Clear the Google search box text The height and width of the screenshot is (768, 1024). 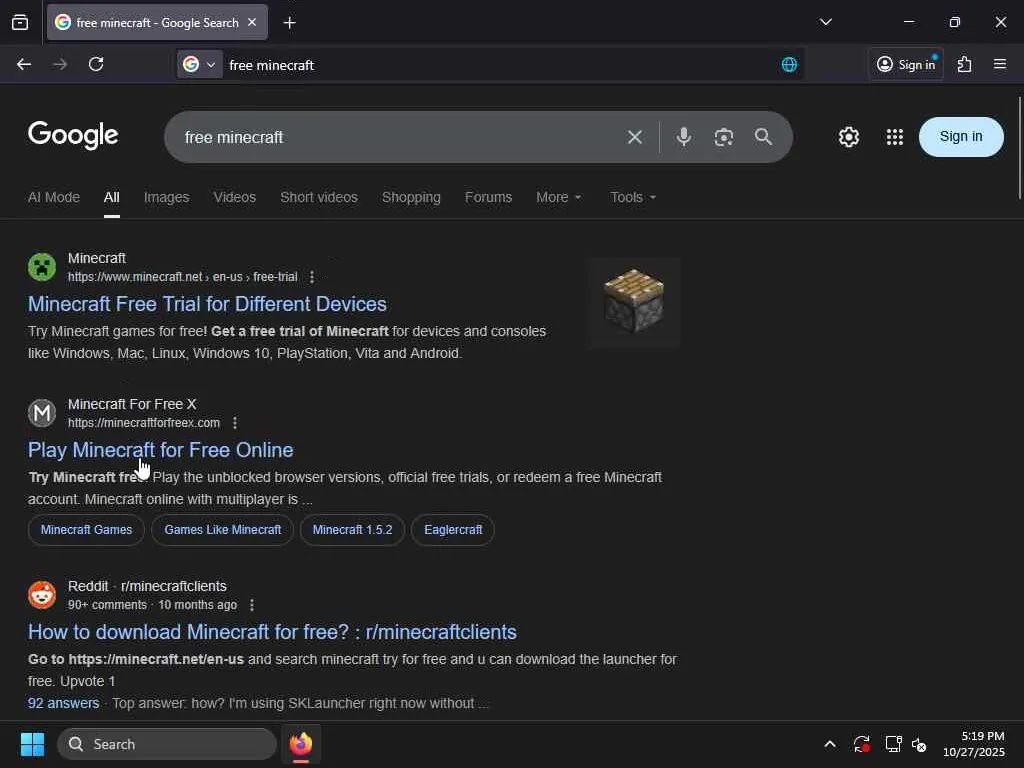[x=635, y=137]
